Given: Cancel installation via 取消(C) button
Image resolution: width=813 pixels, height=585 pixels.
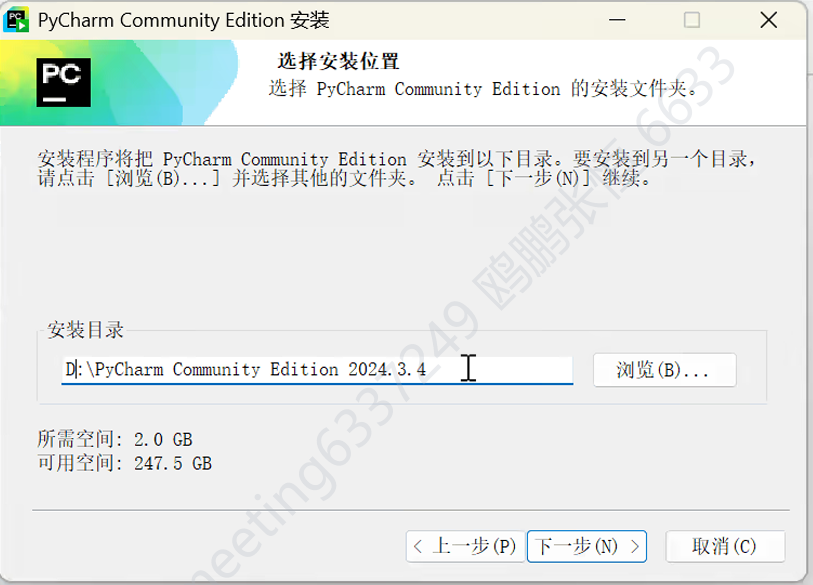Looking at the screenshot, I should 725,546.
